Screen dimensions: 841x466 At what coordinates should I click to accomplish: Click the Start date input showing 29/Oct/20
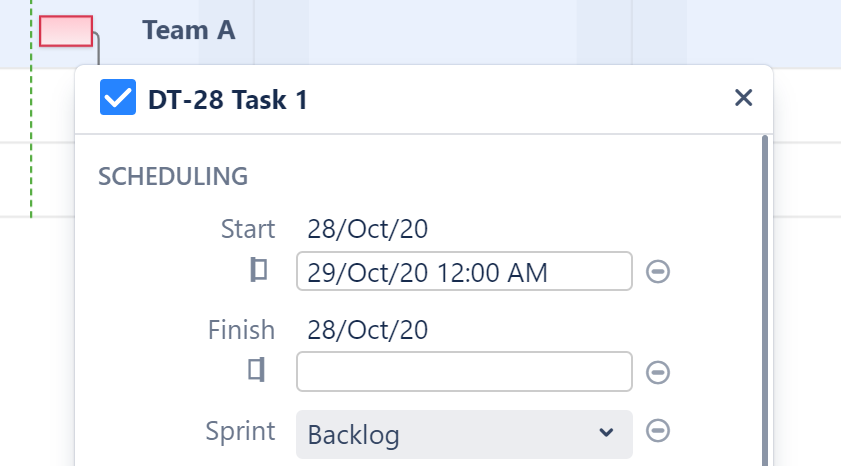click(464, 272)
